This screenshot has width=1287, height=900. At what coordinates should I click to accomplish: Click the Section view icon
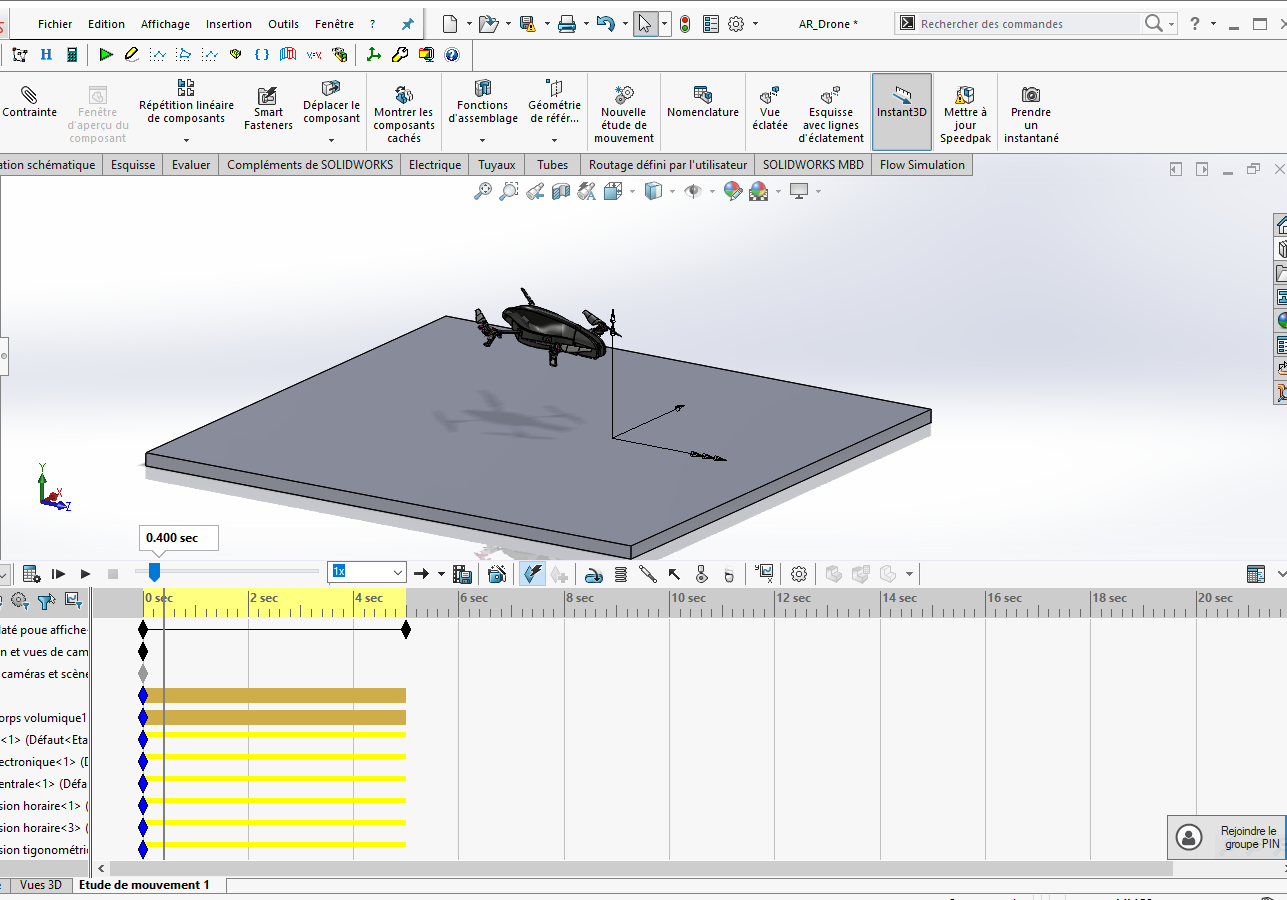[x=561, y=190]
